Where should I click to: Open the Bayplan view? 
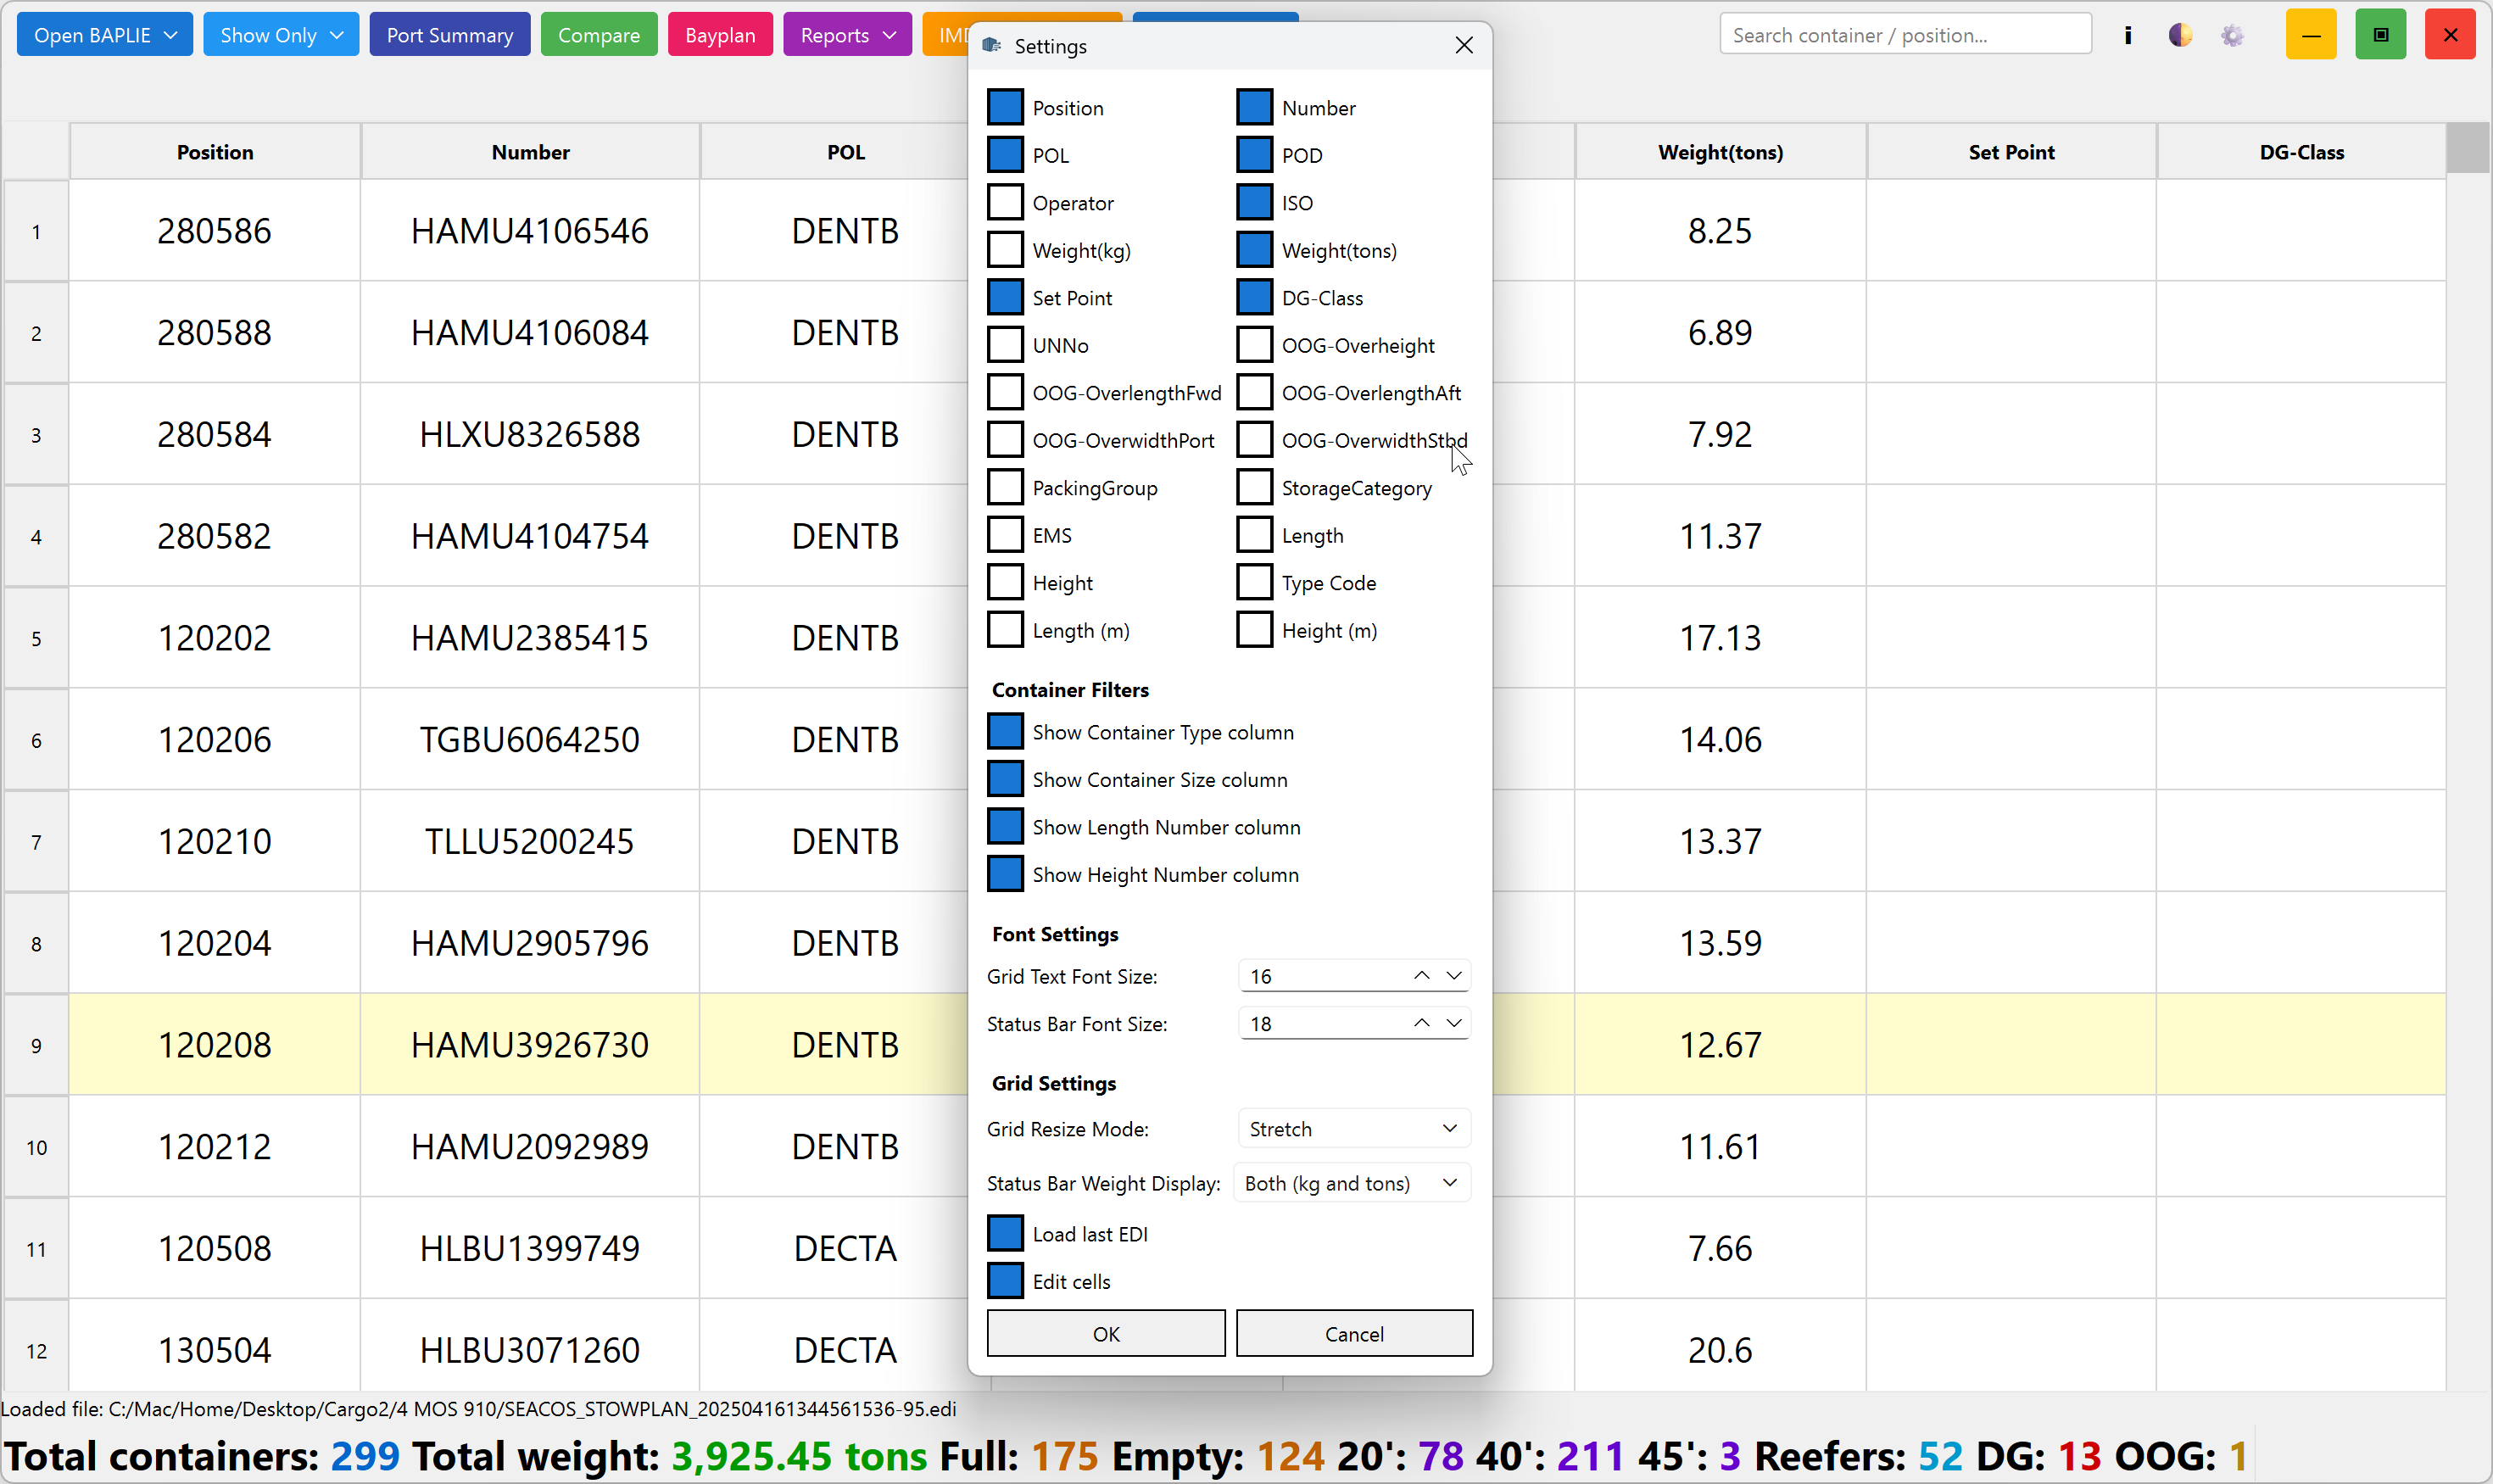click(720, 35)
